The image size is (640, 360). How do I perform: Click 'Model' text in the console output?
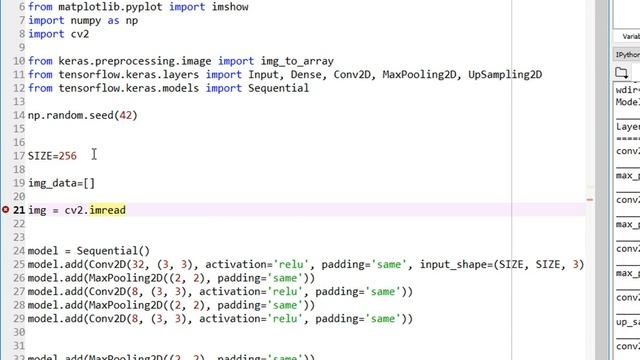tap(628, 102)
